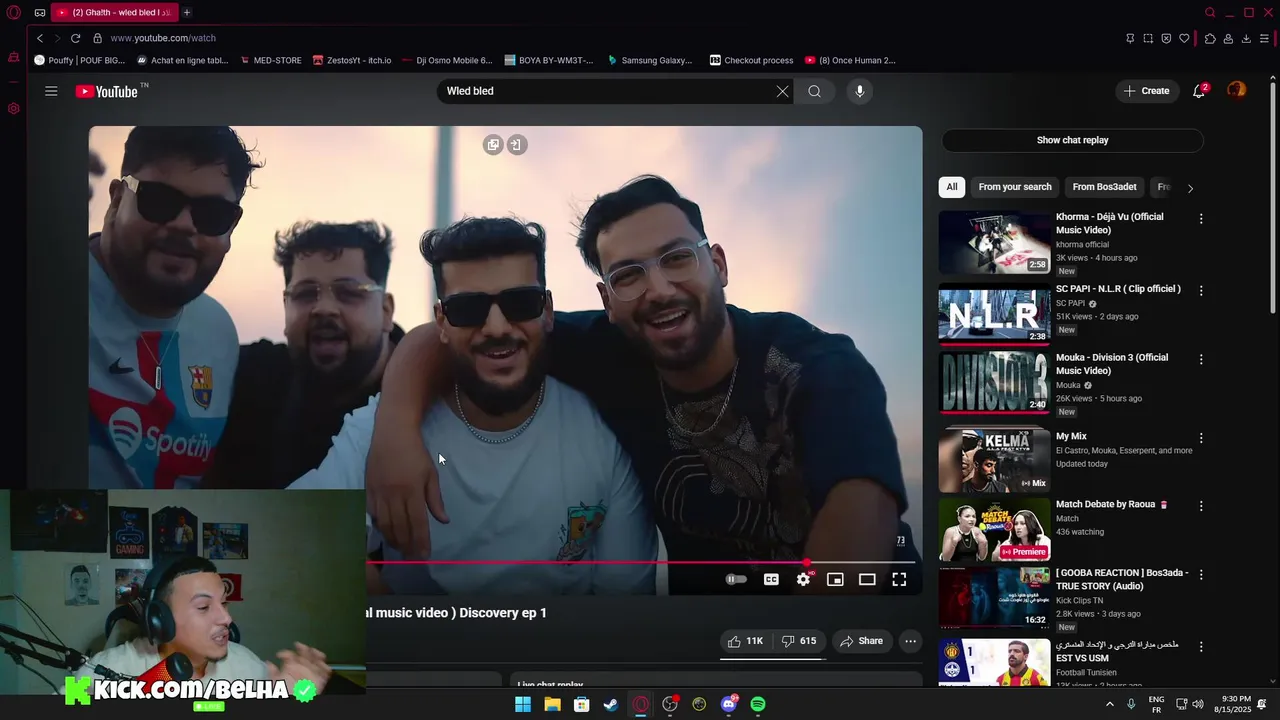This screenshot has width=1280, height=720.
Task: Open video player settings gear
Action: click(803, 579)
